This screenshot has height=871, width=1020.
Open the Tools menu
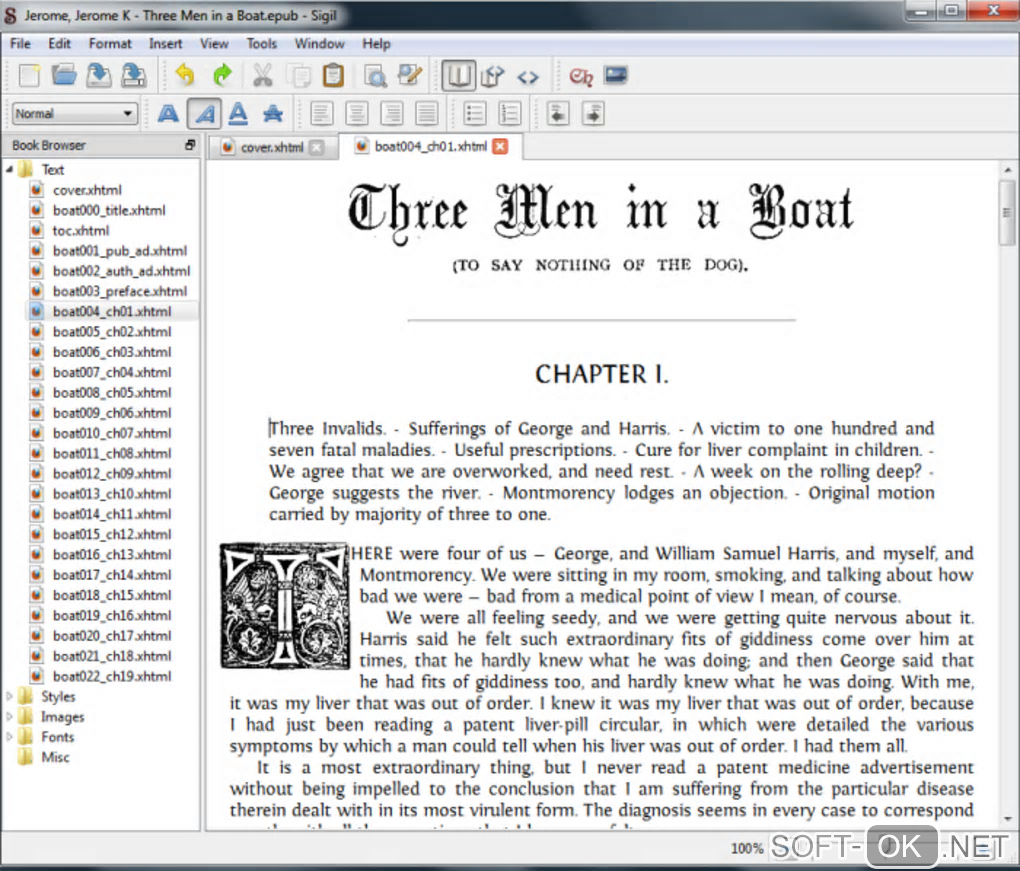(262, 44)
